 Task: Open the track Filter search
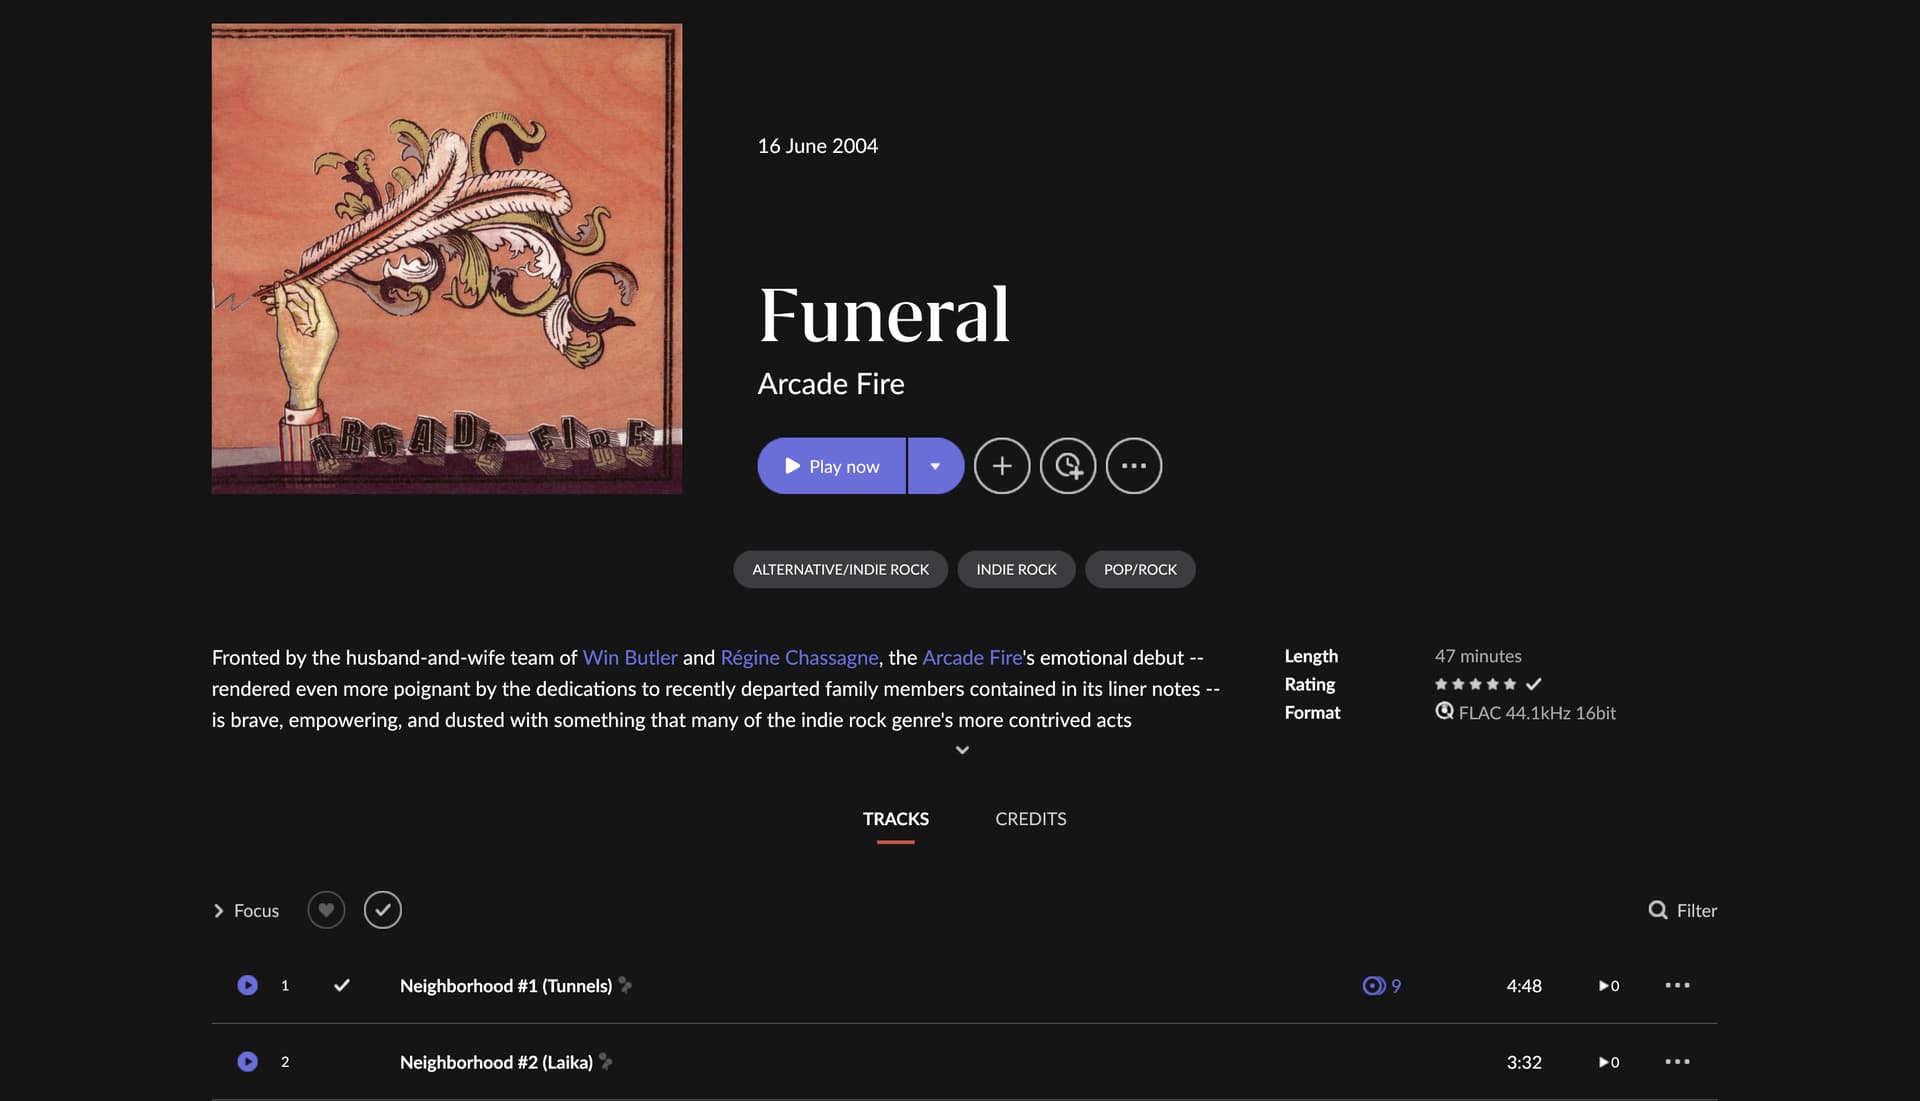coord(1683,910)
